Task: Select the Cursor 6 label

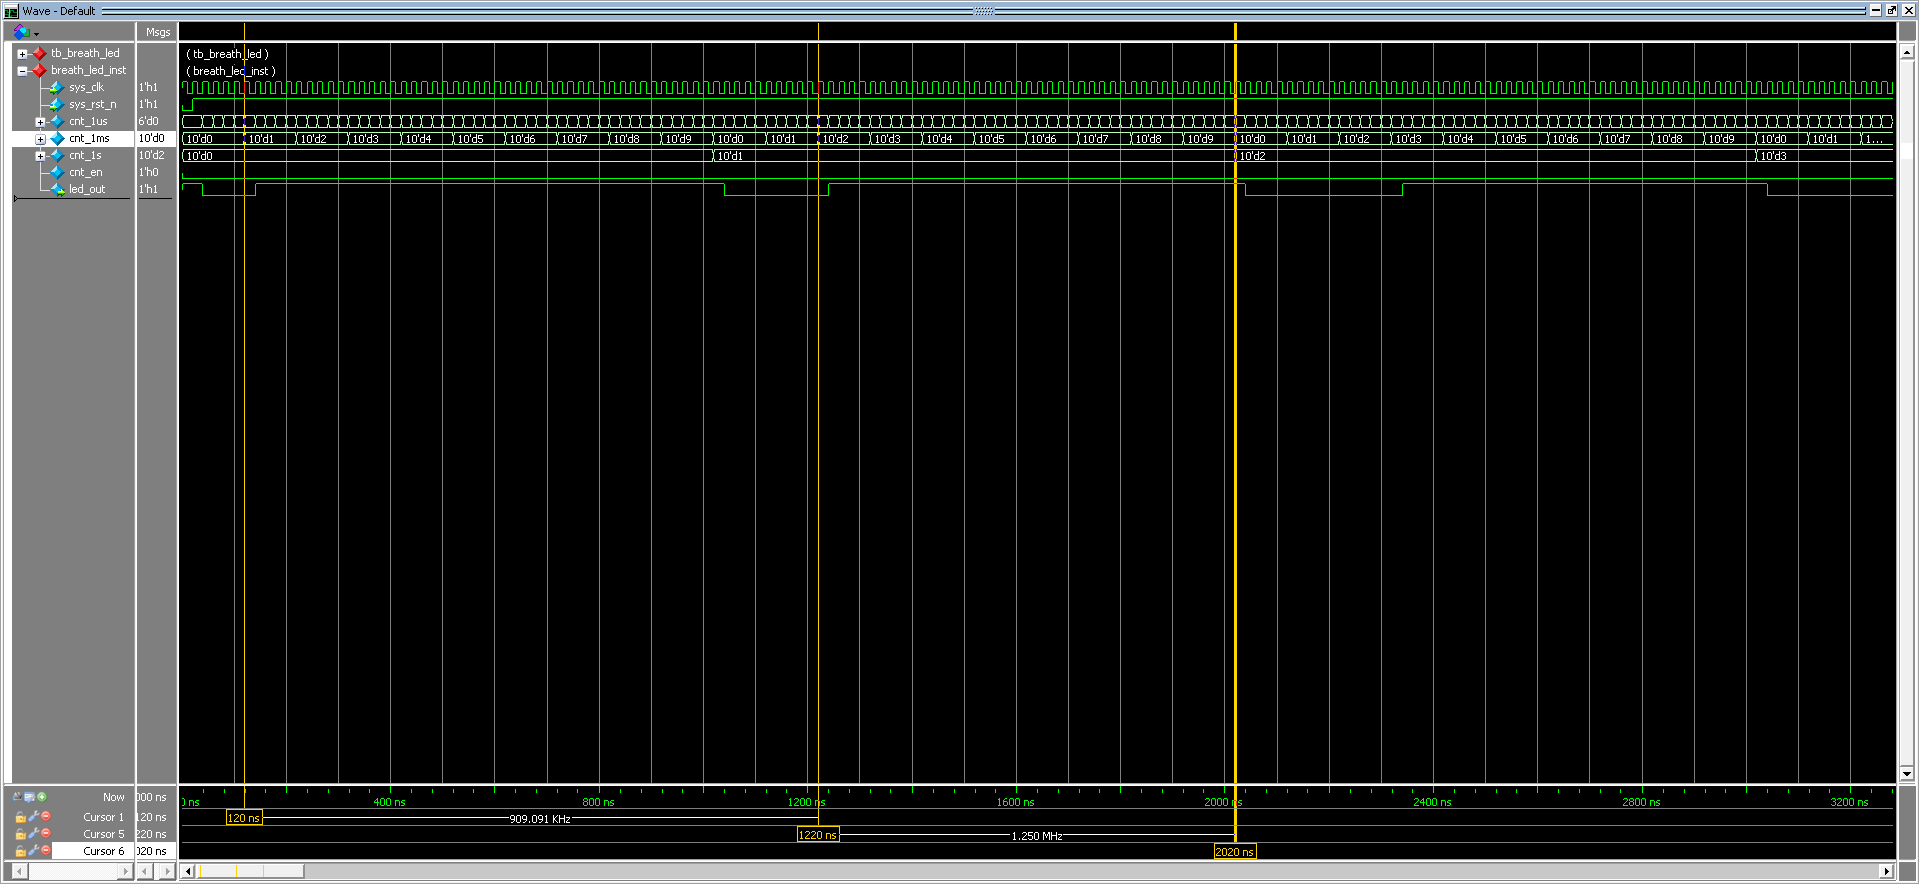Action: click(104, 852)
